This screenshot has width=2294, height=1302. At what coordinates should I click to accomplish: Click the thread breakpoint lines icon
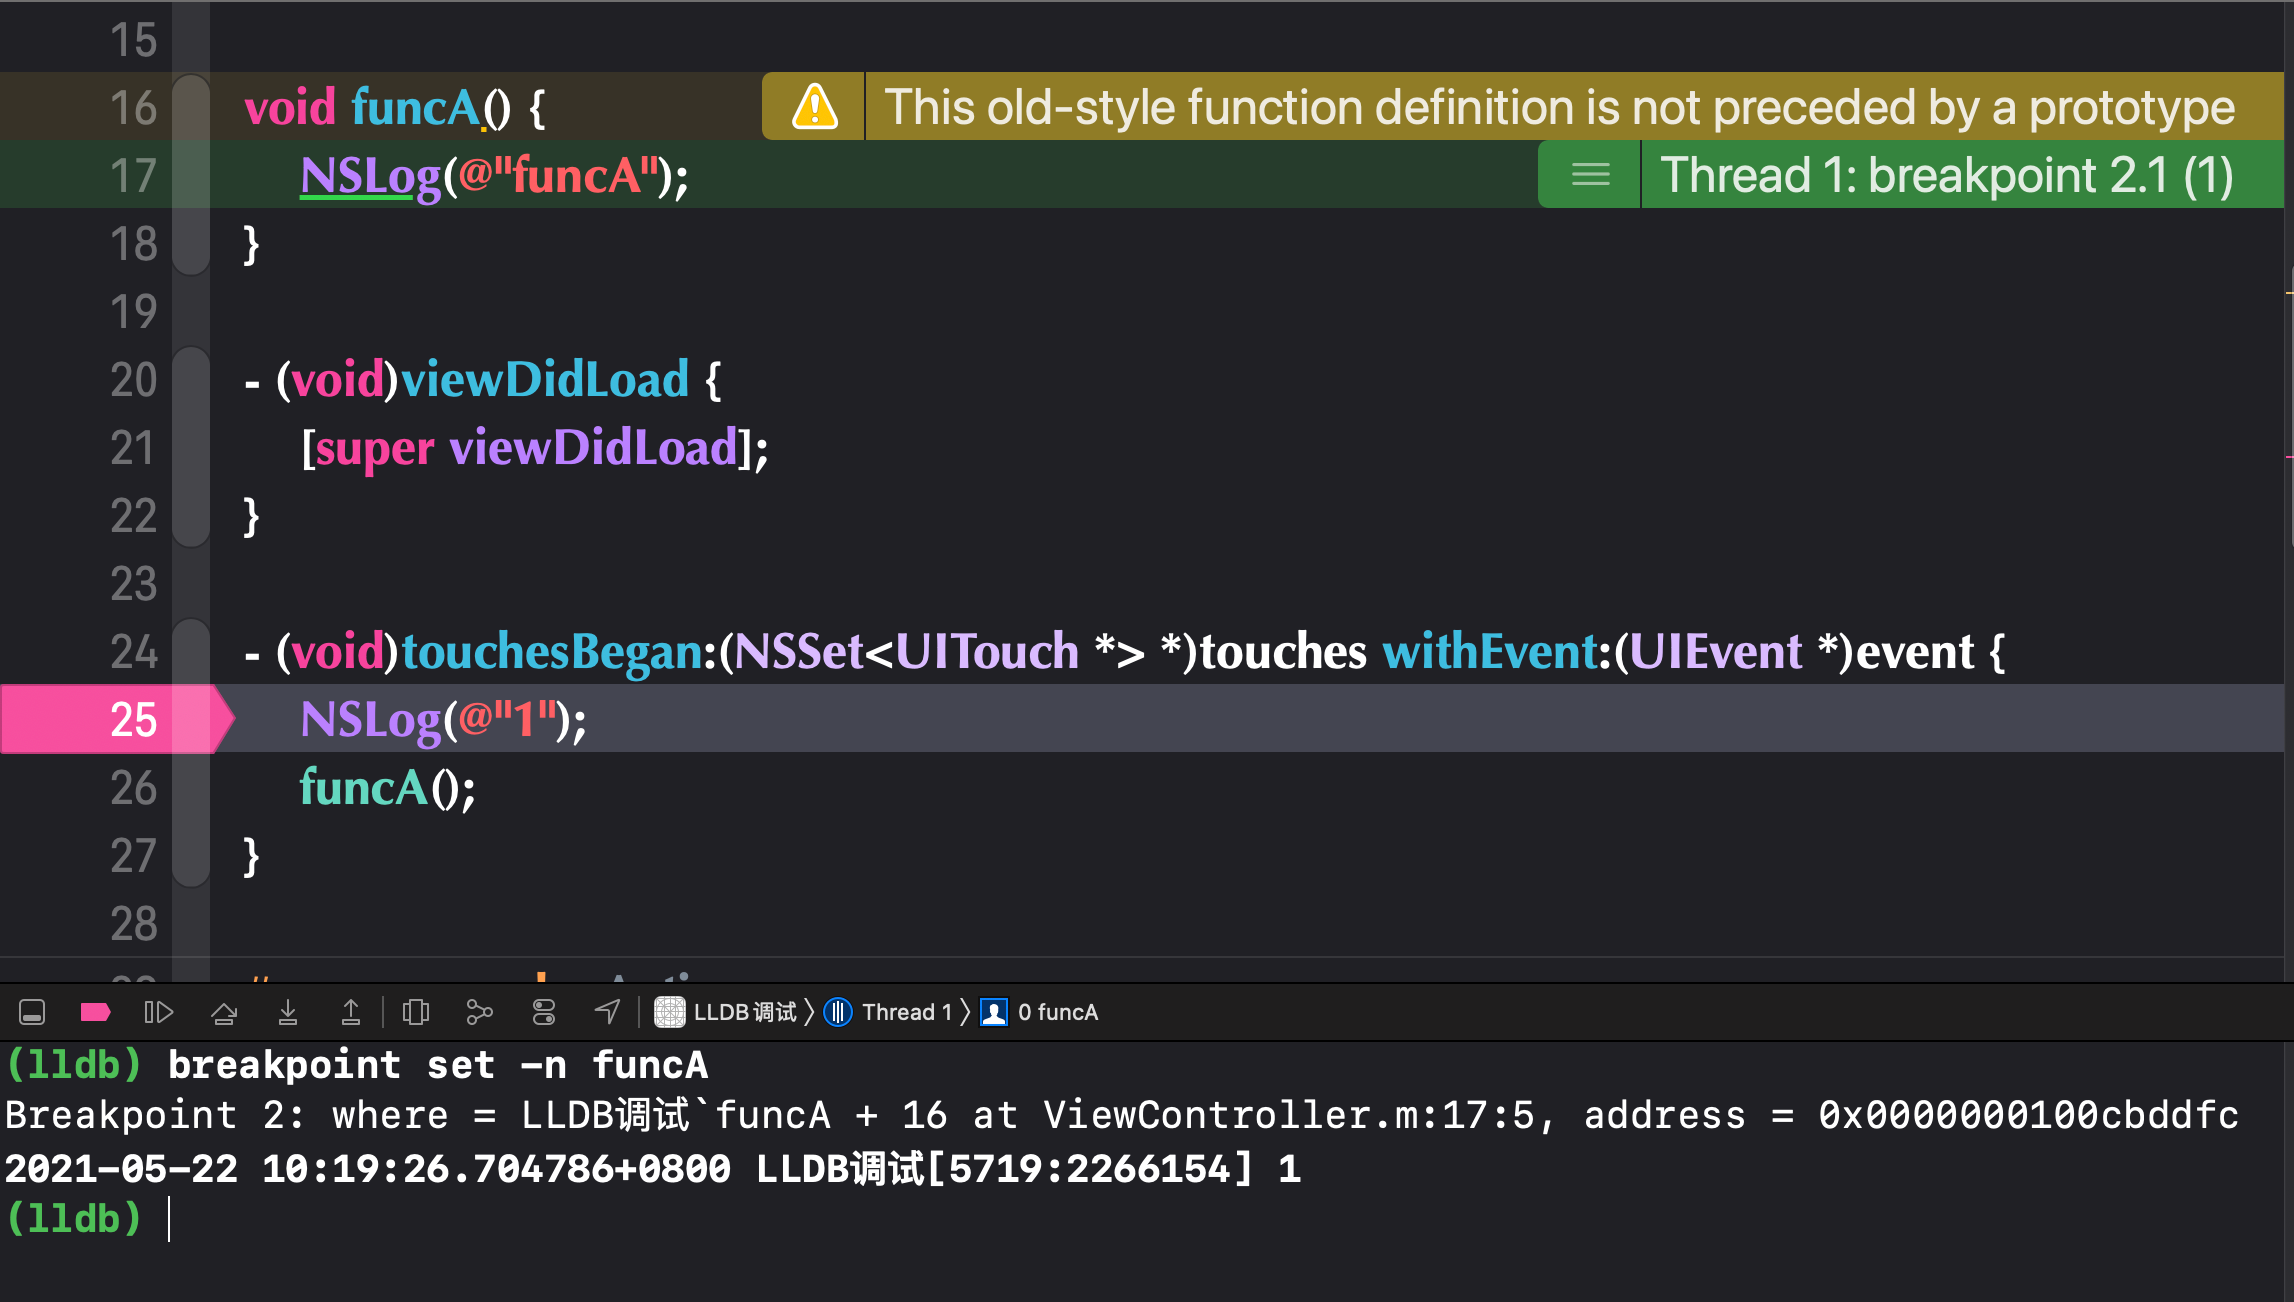(1590, 175)
